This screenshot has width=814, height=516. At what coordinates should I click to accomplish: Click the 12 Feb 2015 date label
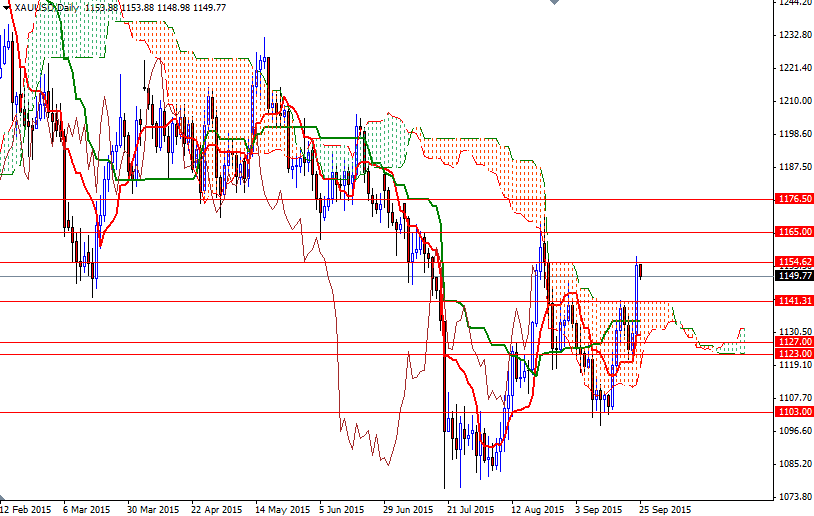pos(26,508)
